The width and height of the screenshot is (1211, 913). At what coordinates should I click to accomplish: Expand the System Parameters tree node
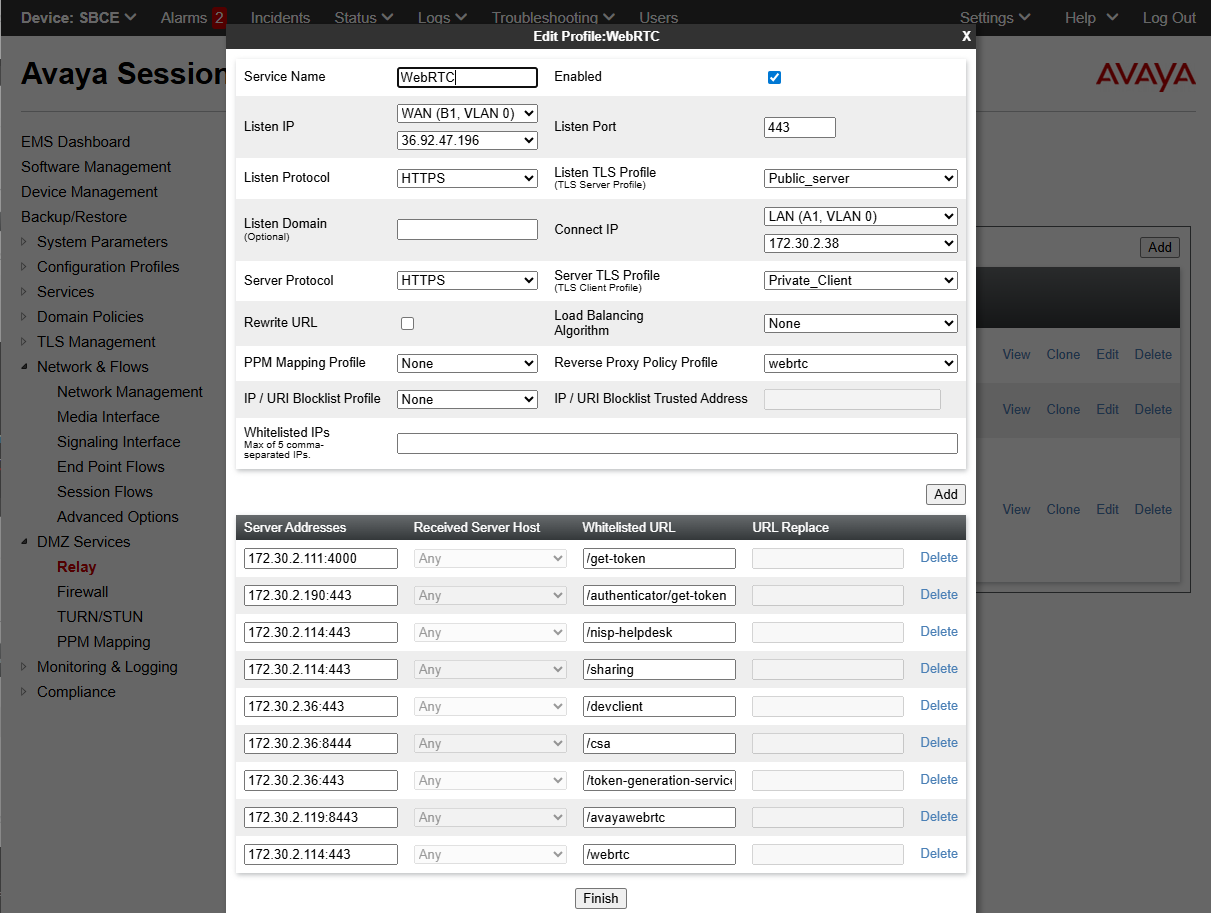coord(26,242)
